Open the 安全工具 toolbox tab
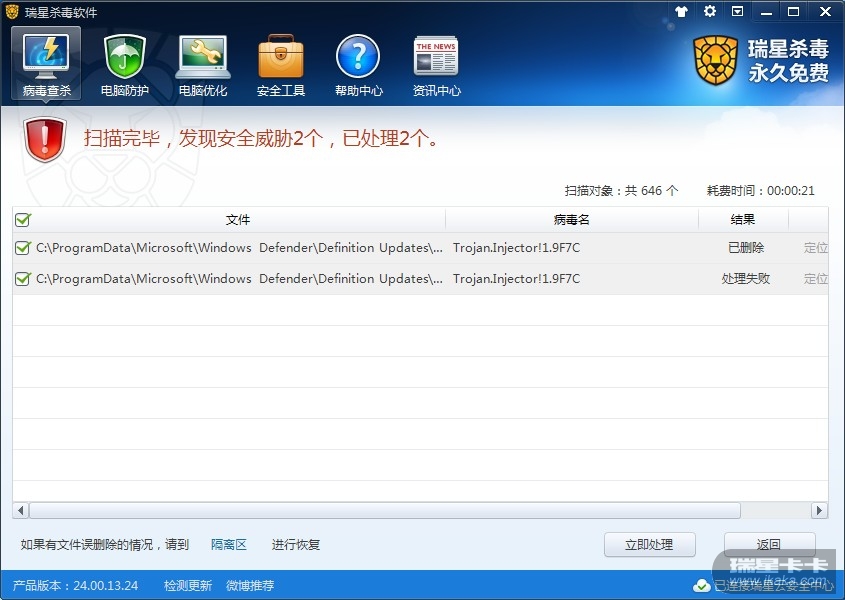The width and height of the screenshot is (845, 600). click(281, 64)
